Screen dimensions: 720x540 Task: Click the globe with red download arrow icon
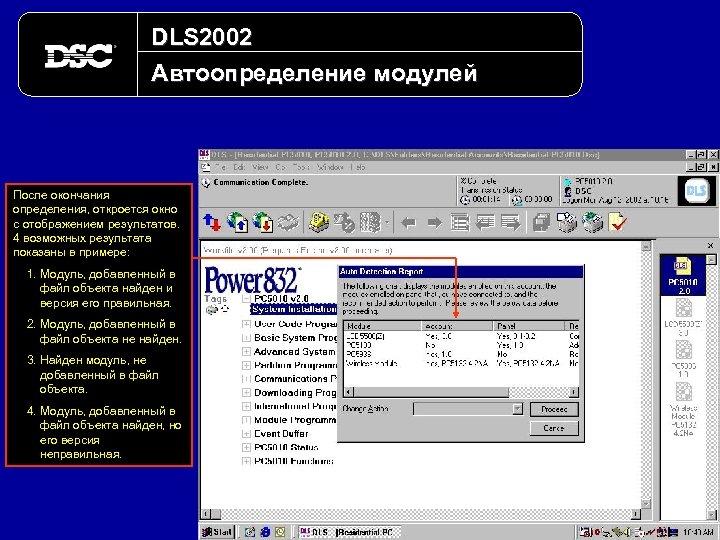[x=263, y=223]
